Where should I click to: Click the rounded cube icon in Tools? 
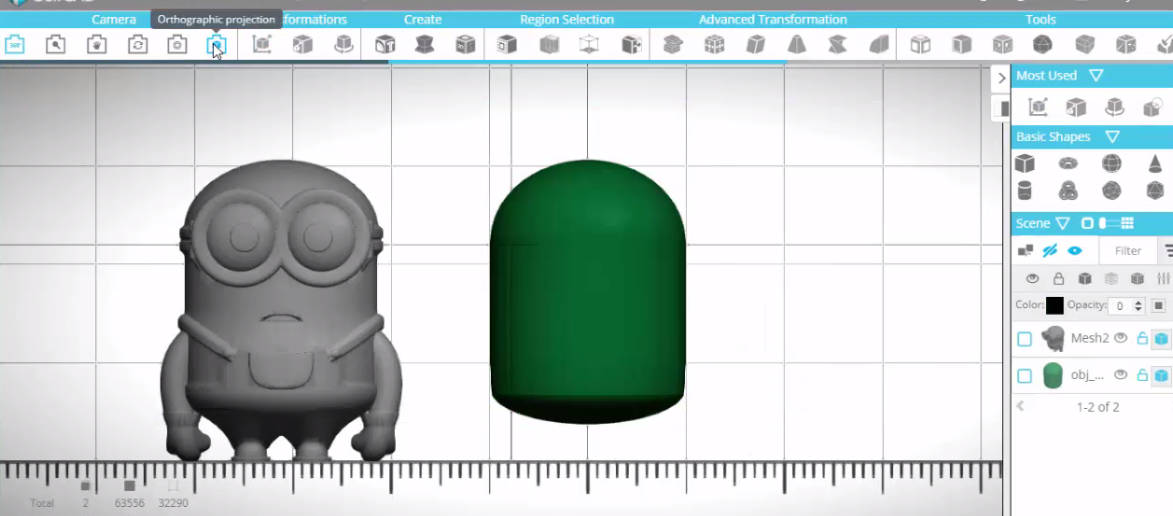tap(1085, 45)
